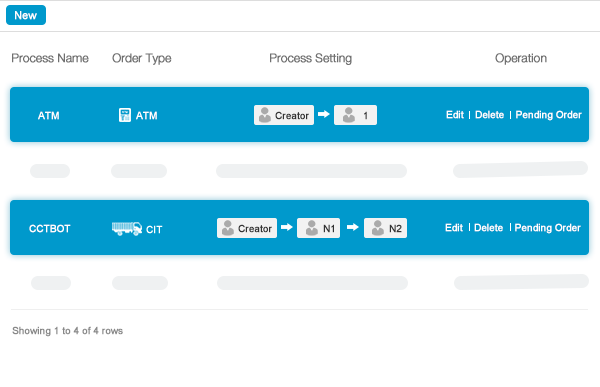This screenshot has height=387, width=600.
Task: Click the Process Name column header
Action: (50, 58)
